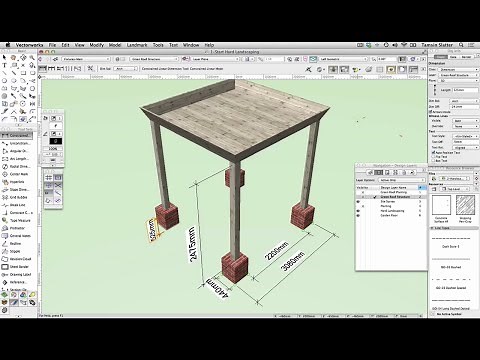This screenshot has width=480, height=360.
Task: Open the Apple menu
Action: pyautogui.click(x=8, y=45)
